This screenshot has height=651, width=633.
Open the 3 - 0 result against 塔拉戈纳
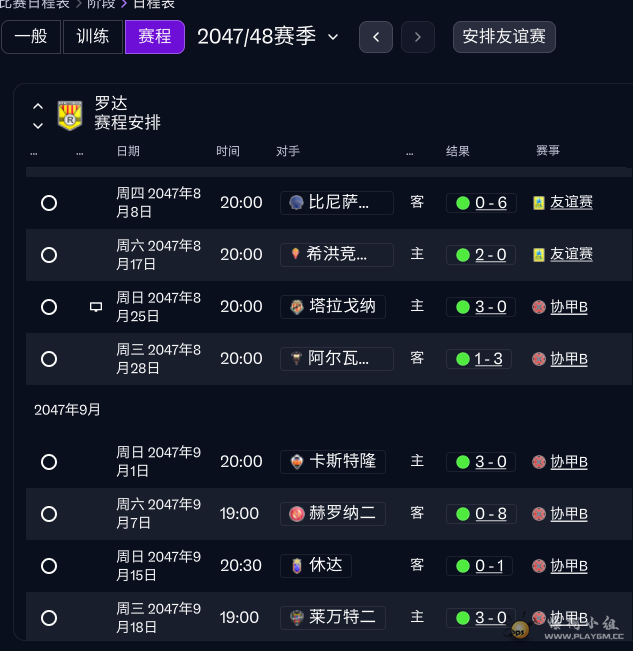click(x=491, y=307)
